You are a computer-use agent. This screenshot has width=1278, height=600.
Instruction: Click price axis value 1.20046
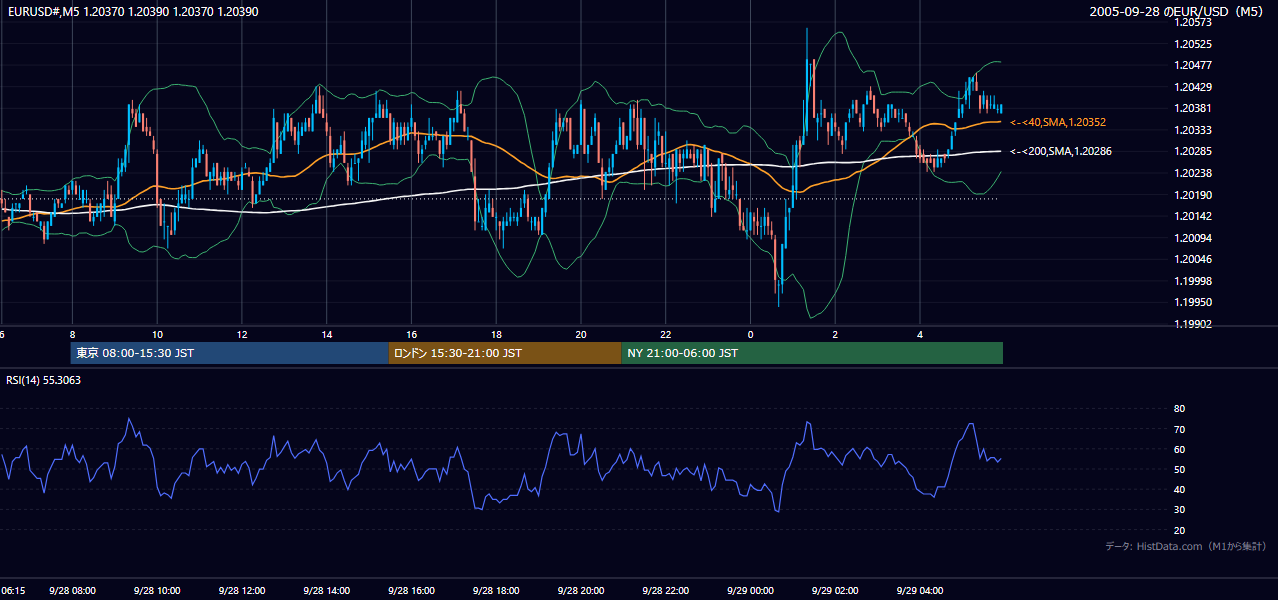(x=1193, y=259)
